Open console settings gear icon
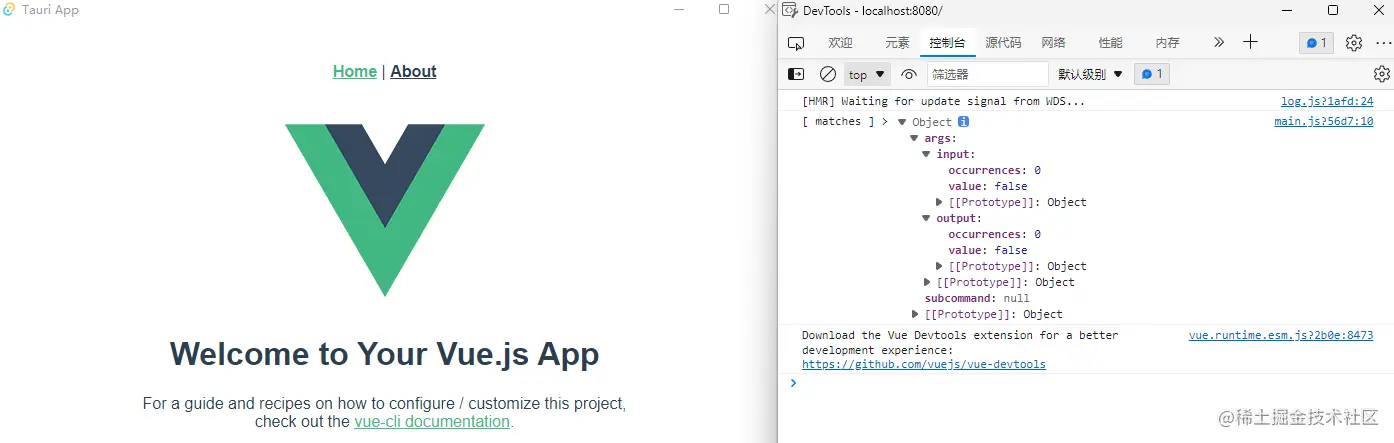This screenshot has width=1394, height=443. (1382, 74)
